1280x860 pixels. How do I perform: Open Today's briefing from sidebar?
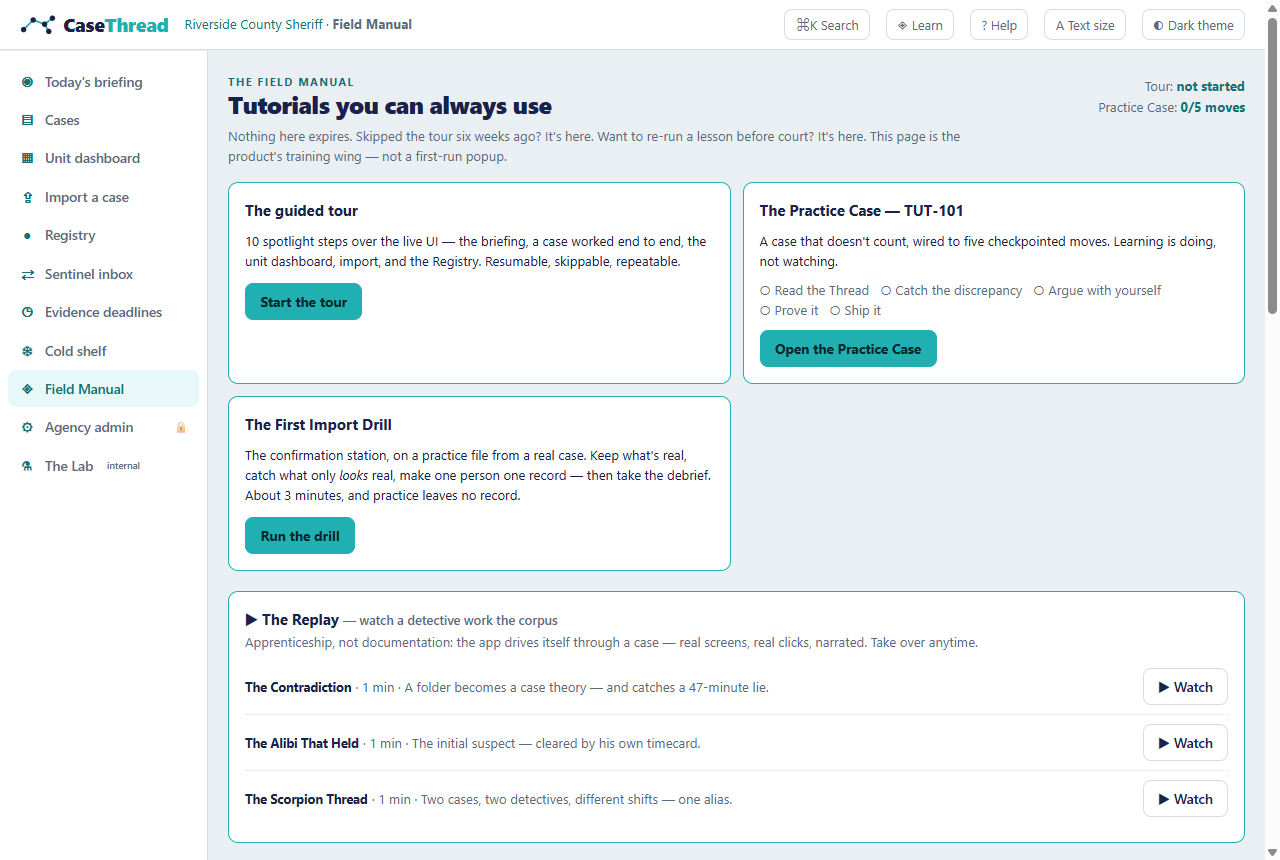tap(103, 82)
